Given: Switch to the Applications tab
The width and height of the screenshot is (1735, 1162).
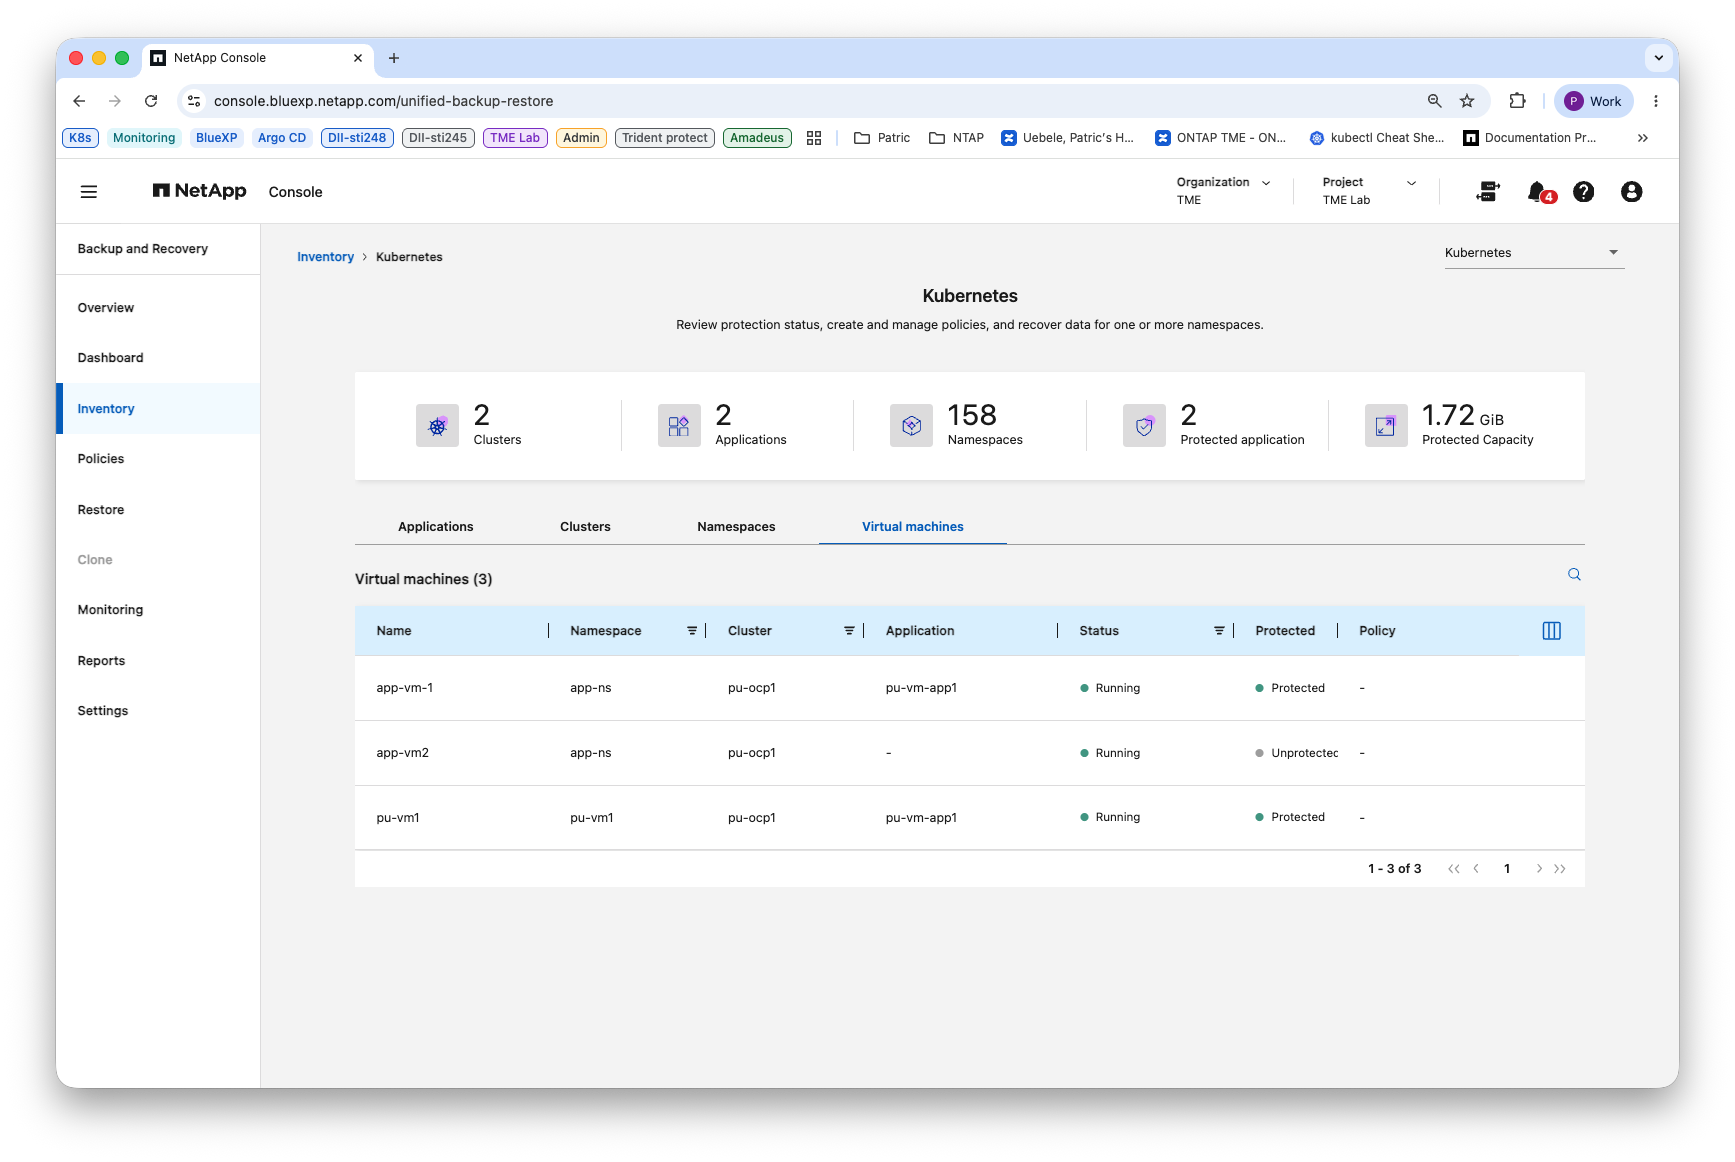Looking at the screenshot, I should (436, 527).
